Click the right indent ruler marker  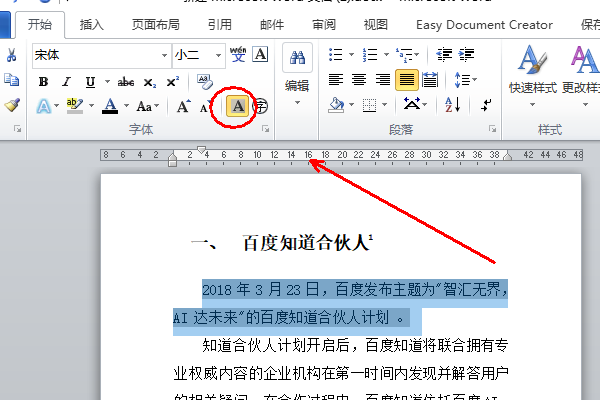pyautogui.click(x=507, y=156)
